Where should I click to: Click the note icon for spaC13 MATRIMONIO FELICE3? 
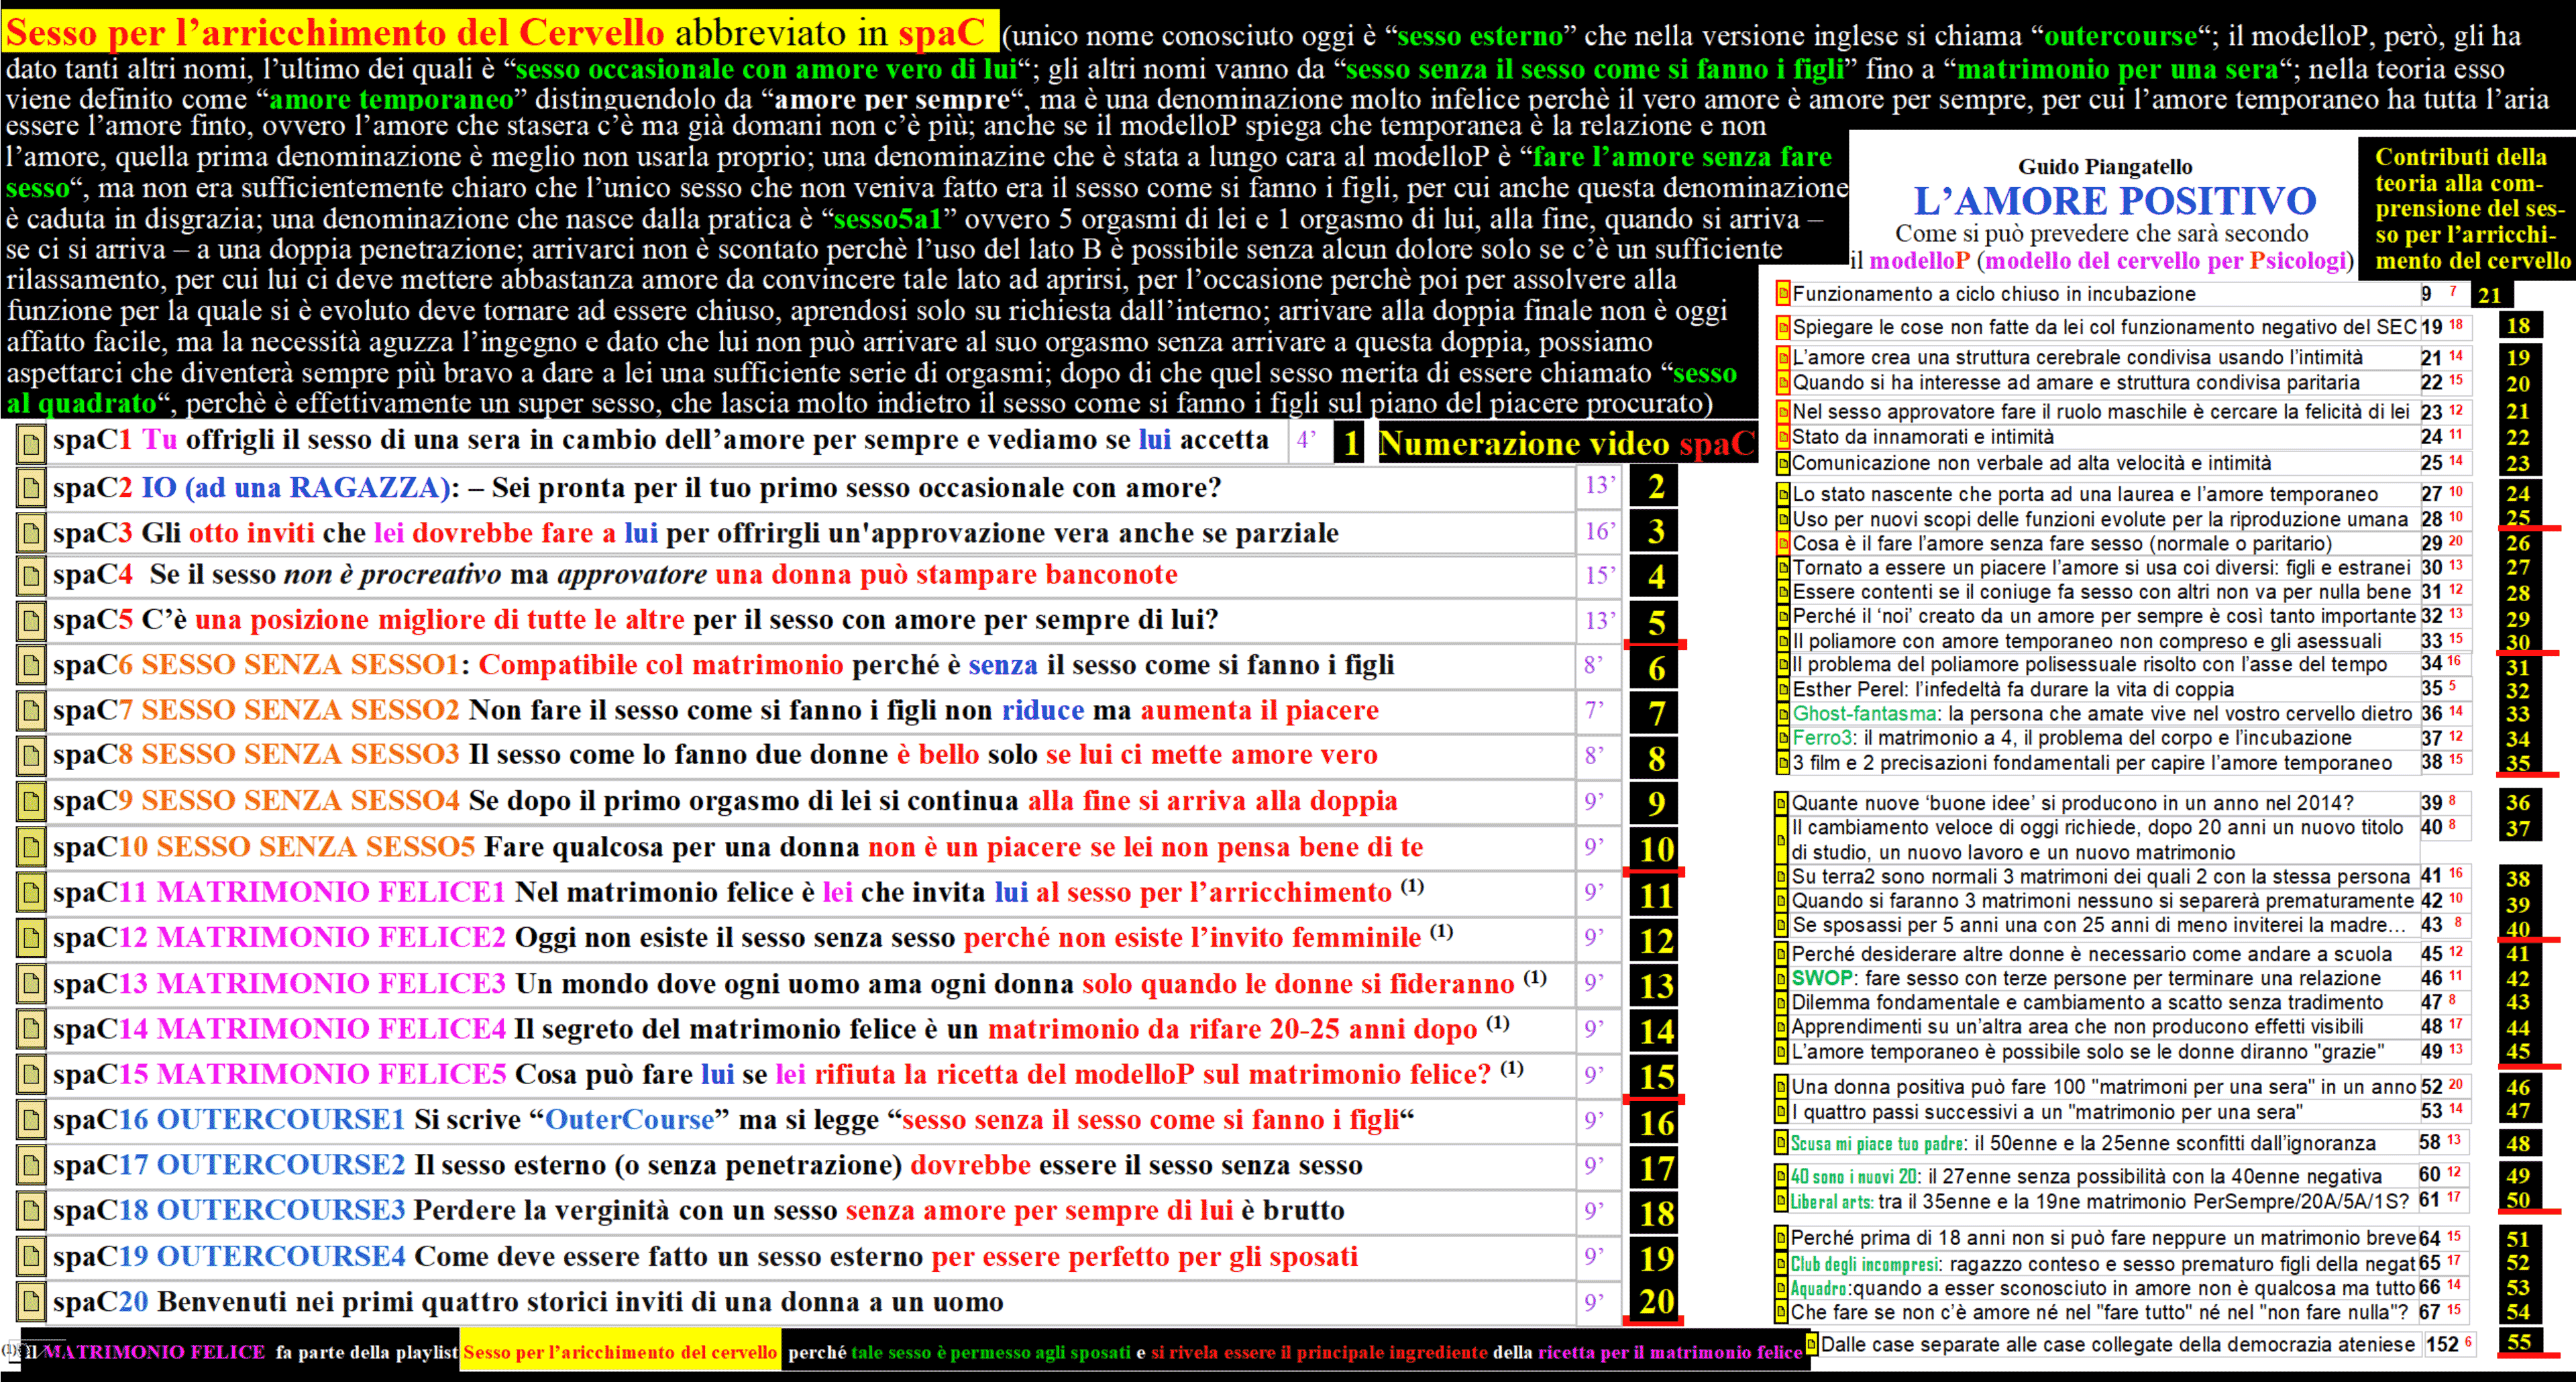(x=31, y=985)
